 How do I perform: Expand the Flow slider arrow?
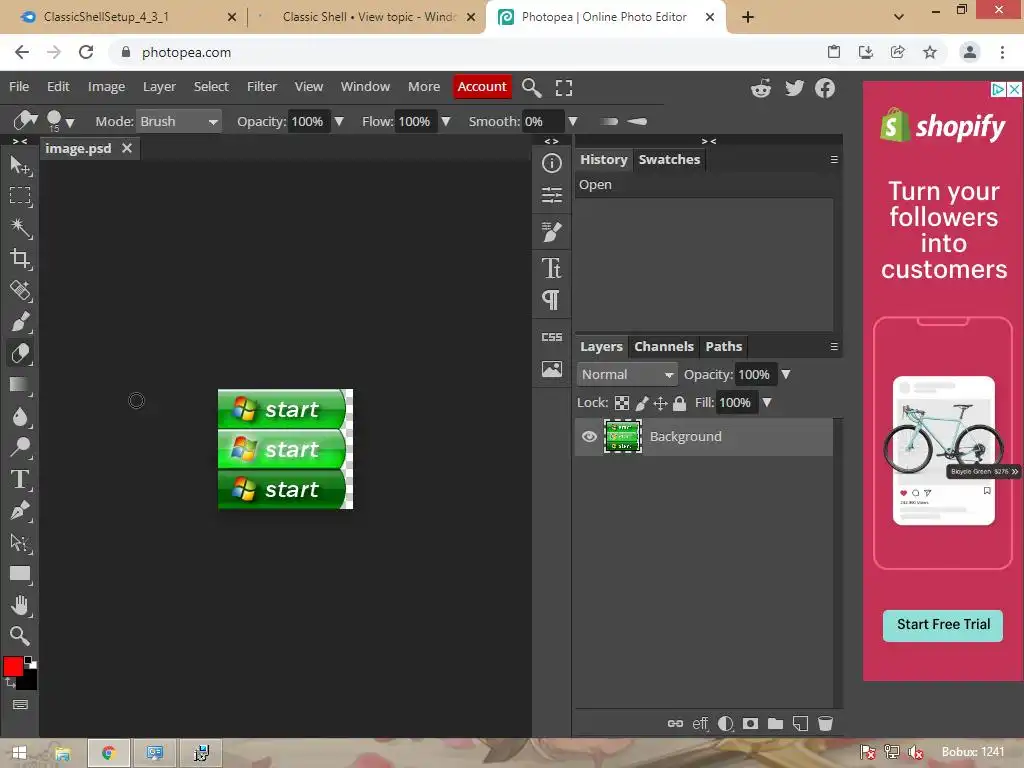[446, 121]
